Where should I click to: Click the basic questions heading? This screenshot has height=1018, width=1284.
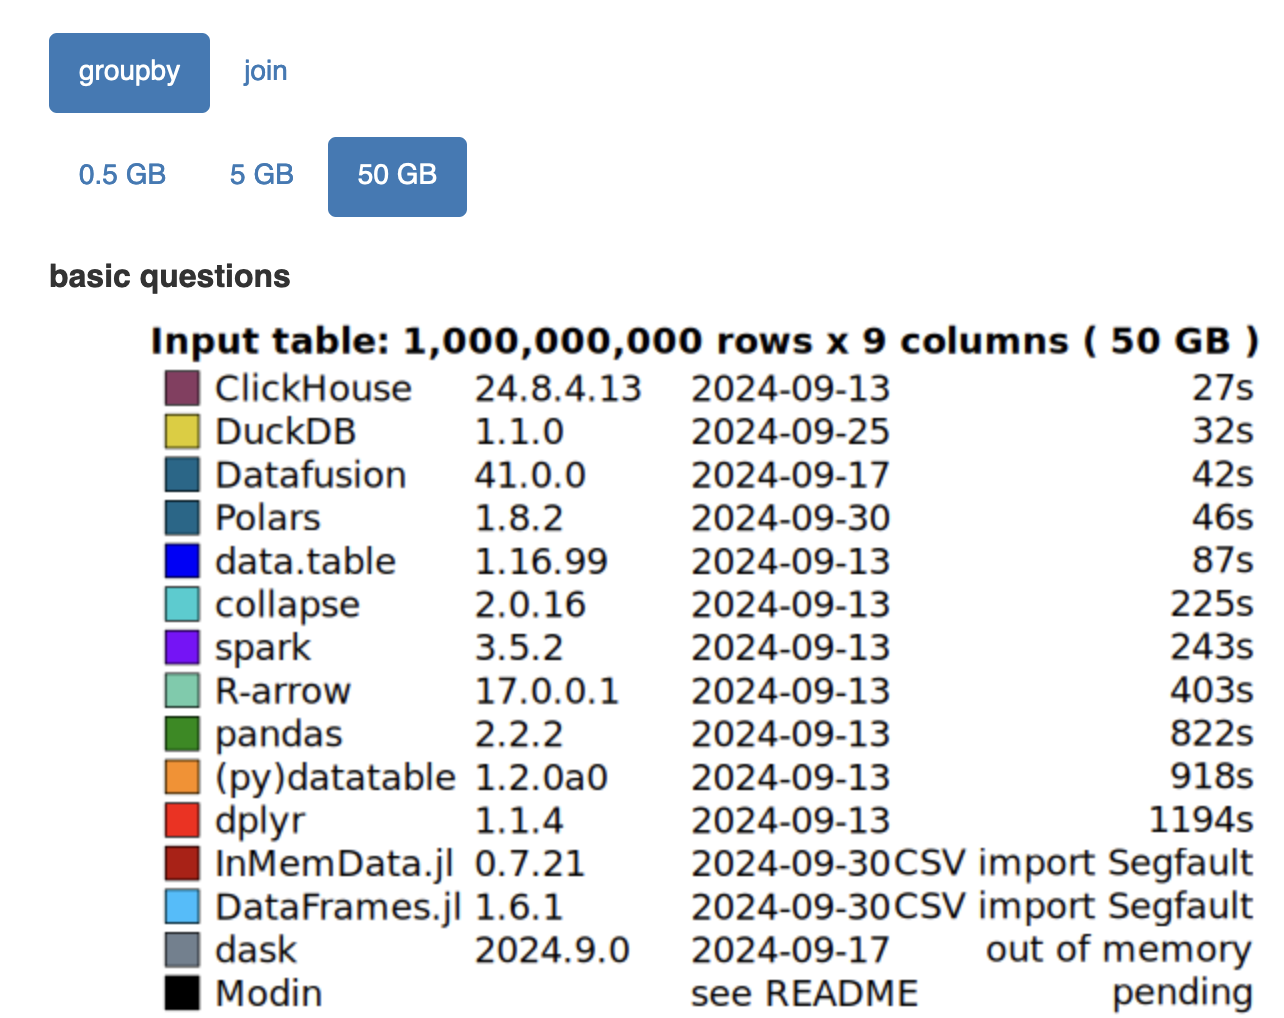pyautogui.click(x=170, y=276)
